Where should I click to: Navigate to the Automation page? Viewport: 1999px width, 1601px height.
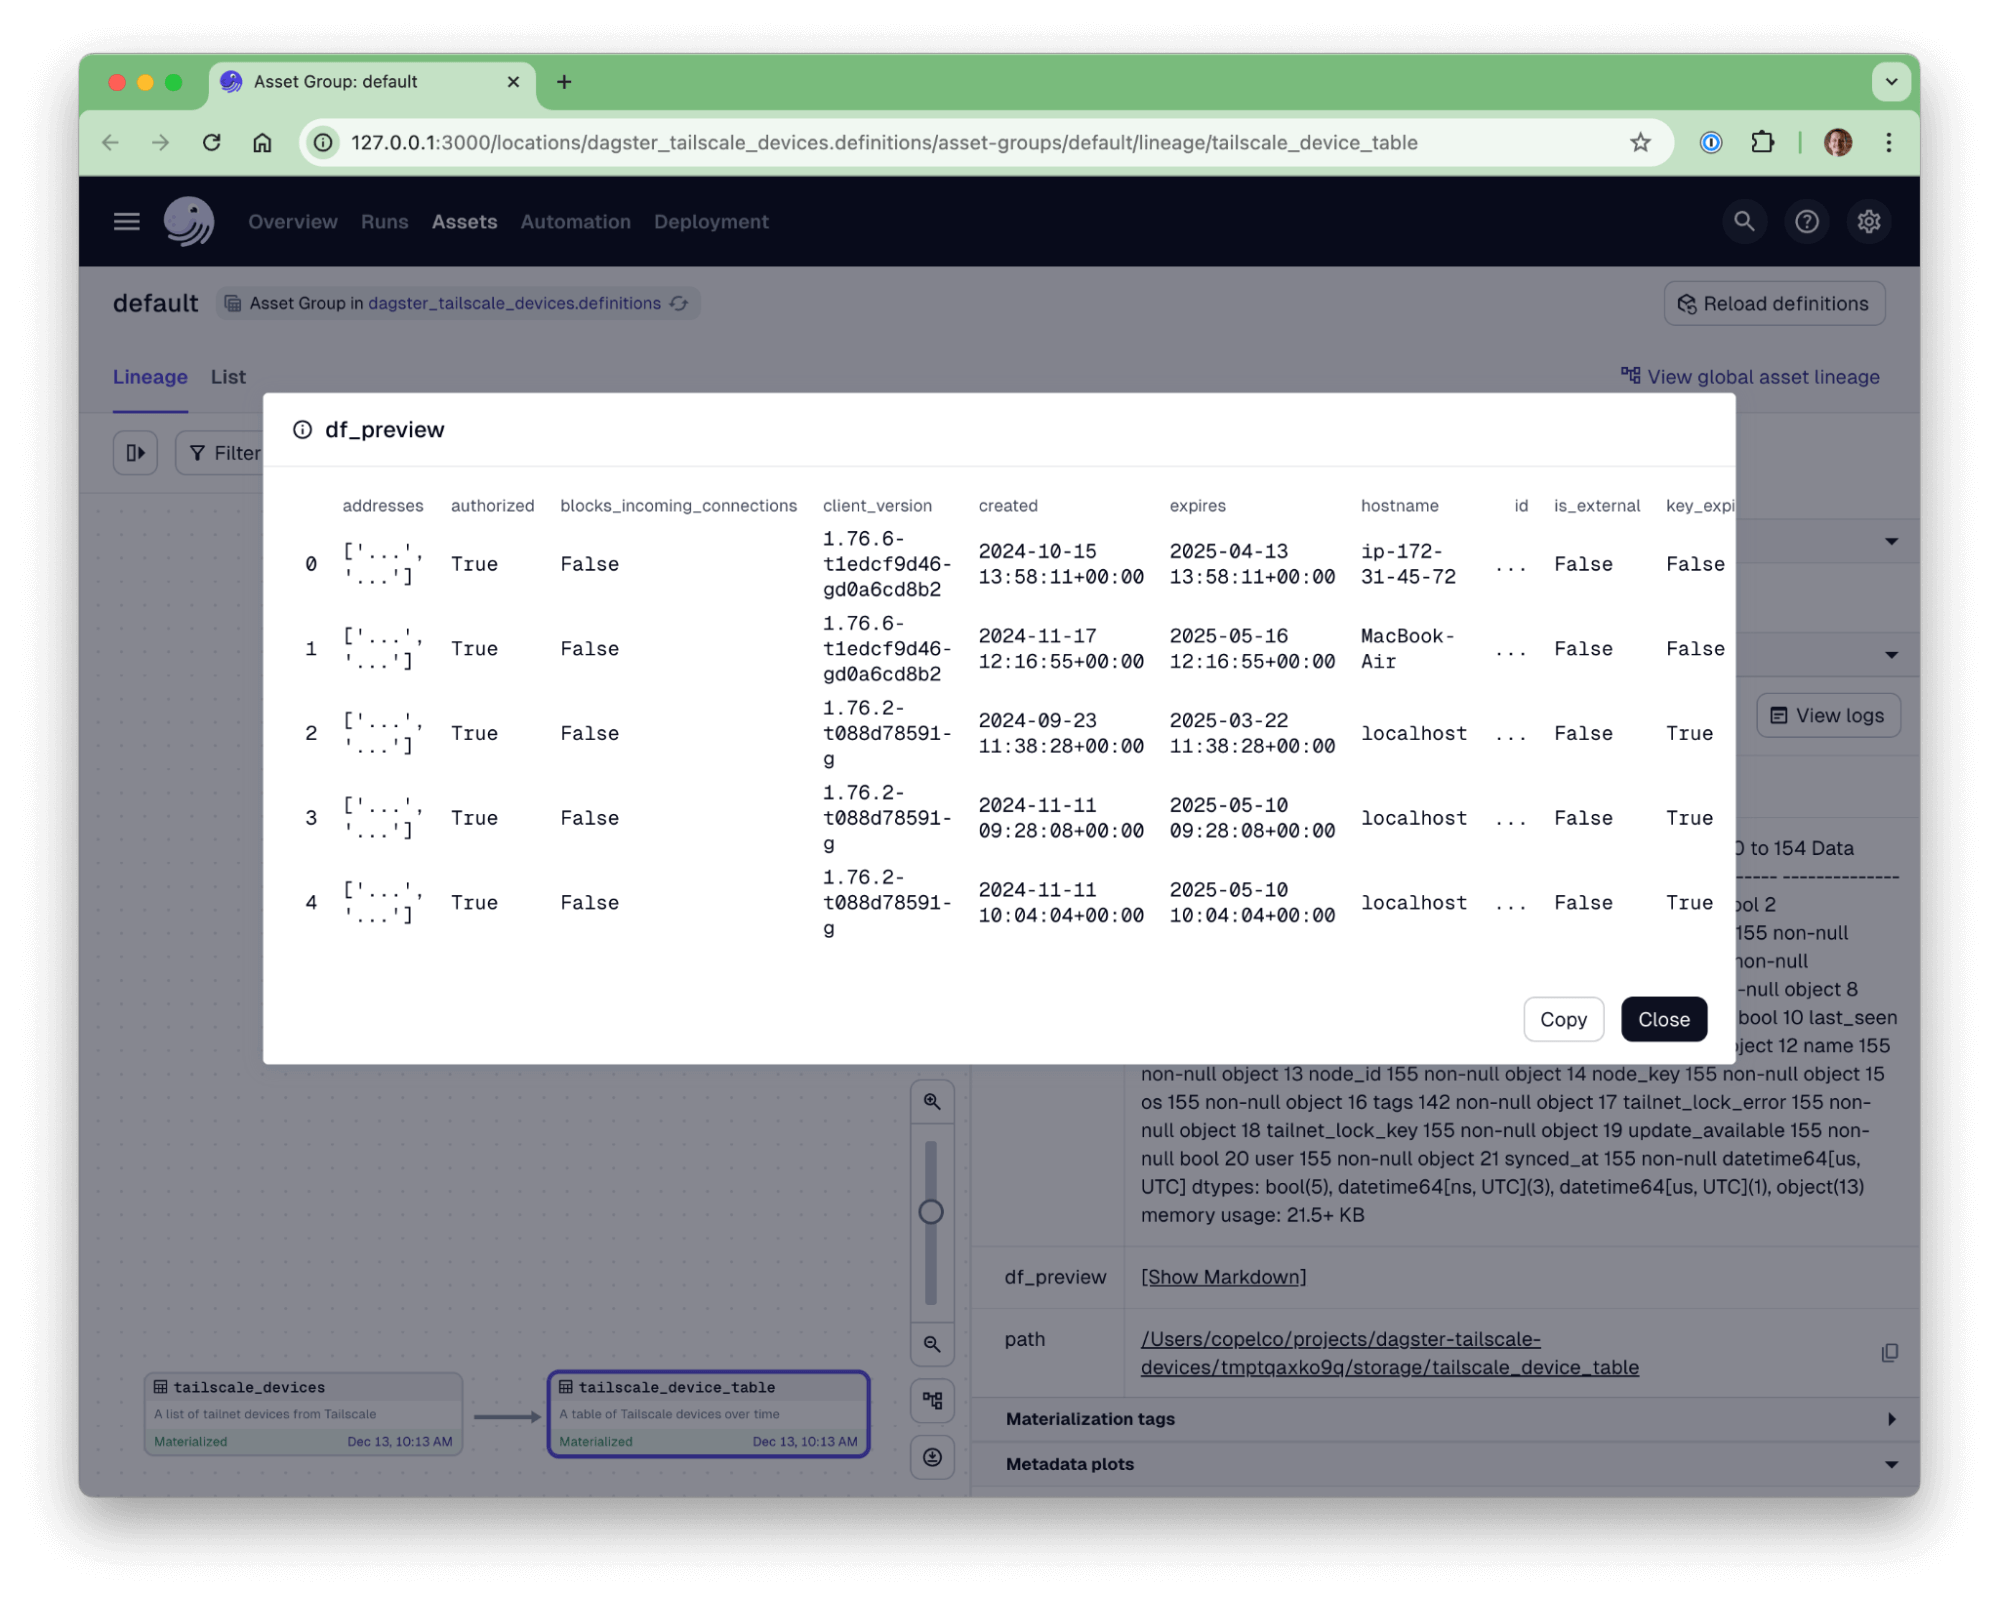575,221
